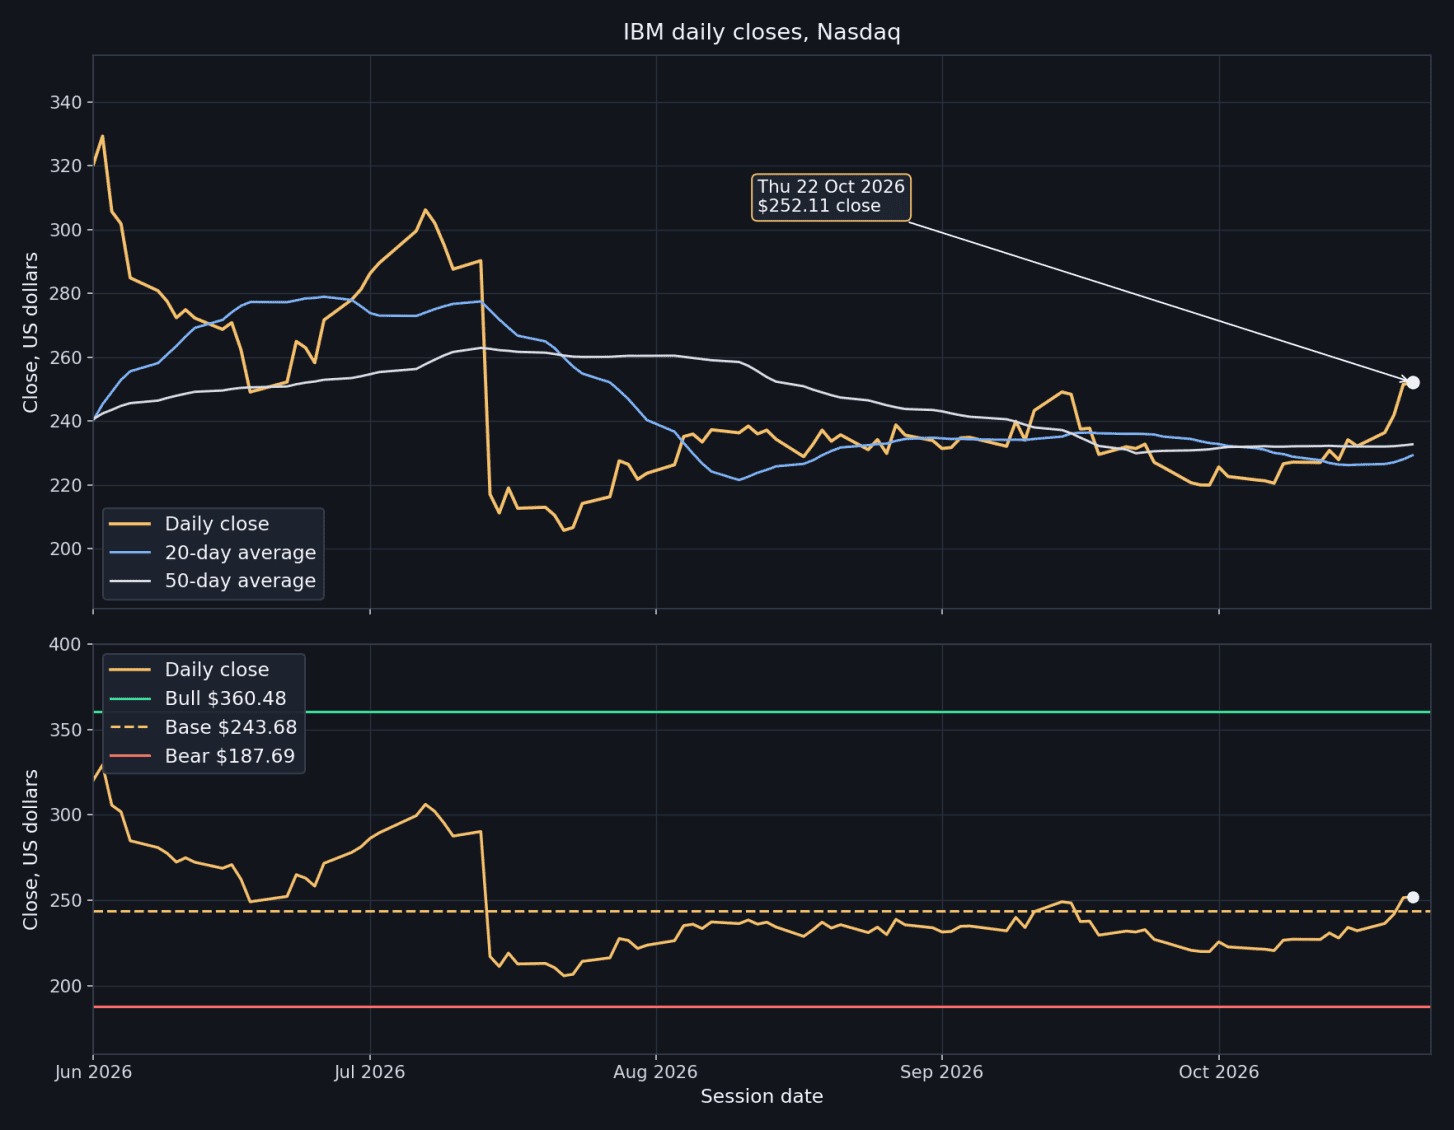Click the "Jun 2026" x-axis tick label

(93, 1072)
